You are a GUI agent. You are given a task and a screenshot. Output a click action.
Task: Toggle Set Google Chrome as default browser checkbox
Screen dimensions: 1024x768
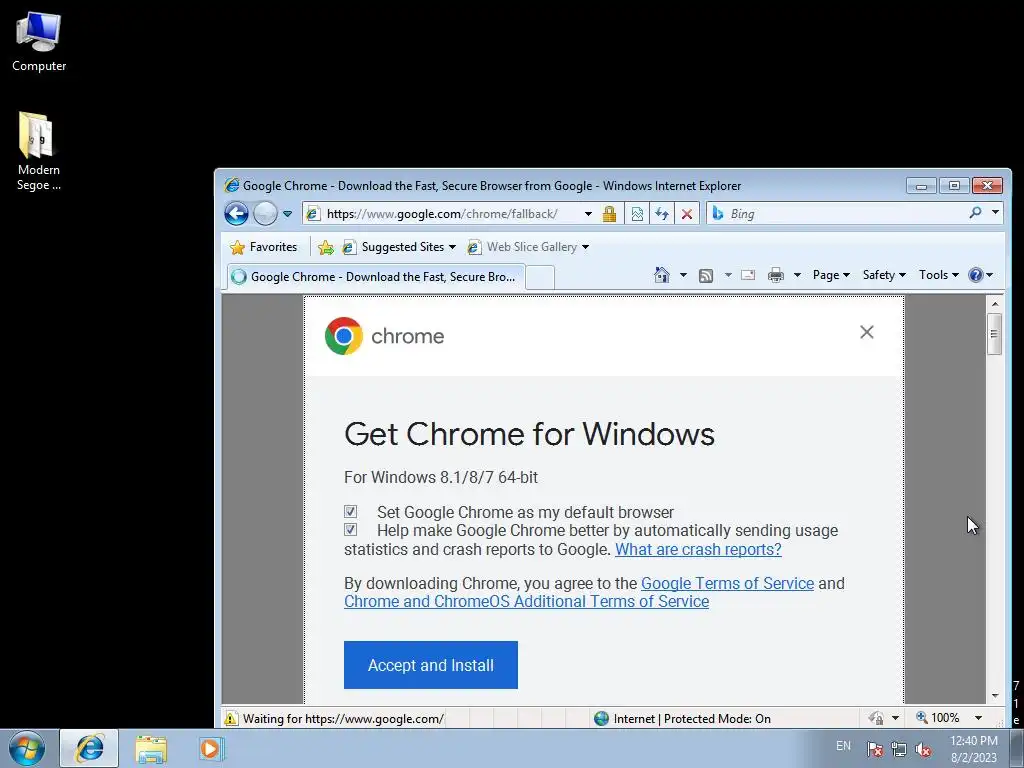click(351, 511)
